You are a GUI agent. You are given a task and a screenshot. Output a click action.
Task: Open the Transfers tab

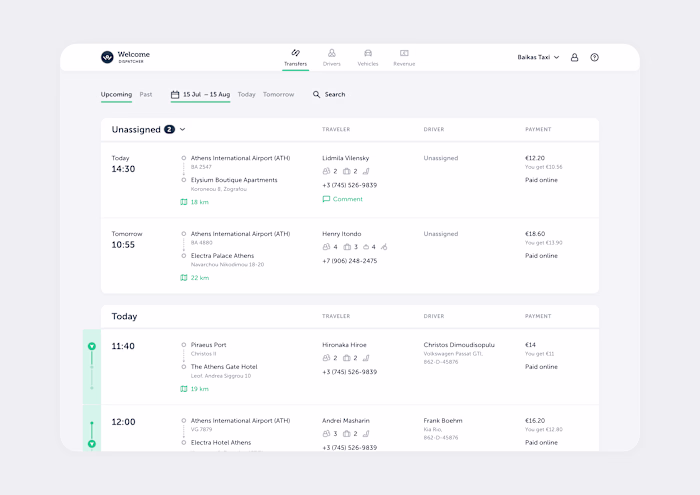pyautogui.click(x=296, y=58)
